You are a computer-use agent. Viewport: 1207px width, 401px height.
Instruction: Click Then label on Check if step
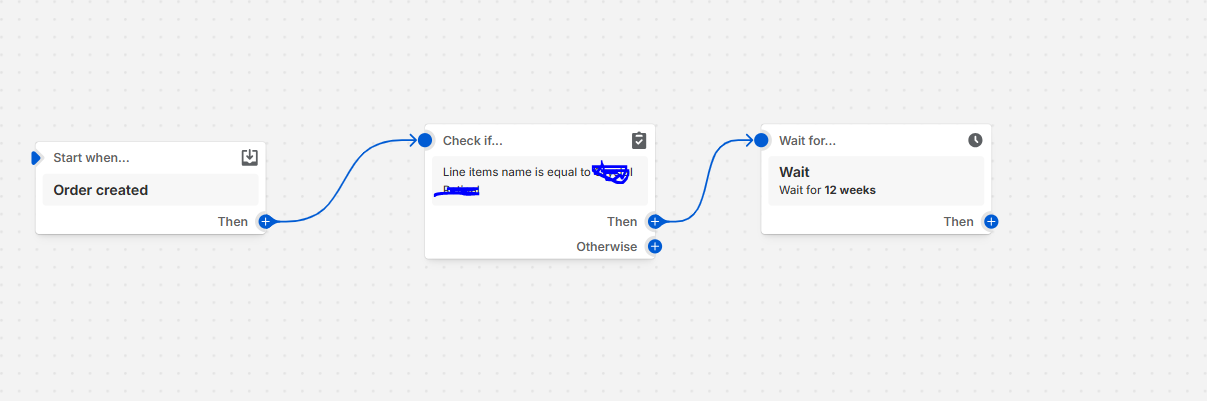[622, 221]
